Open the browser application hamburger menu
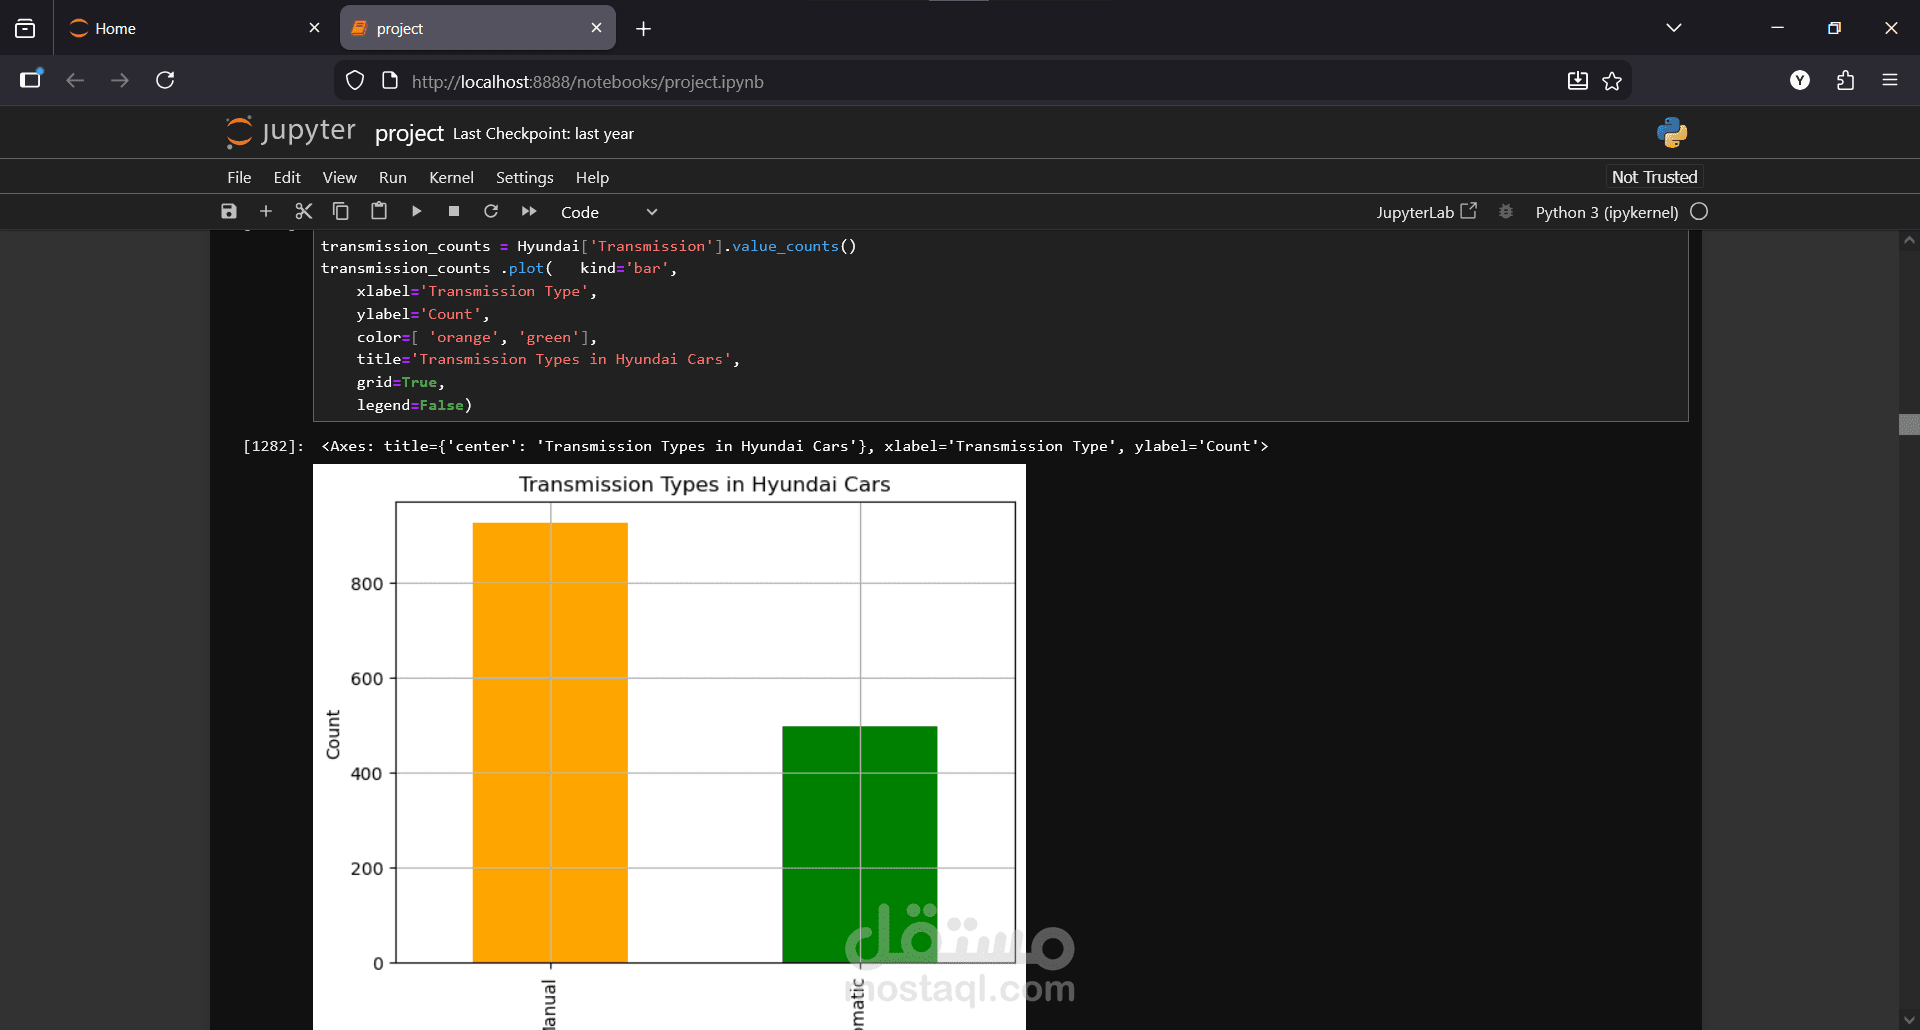1920x1030 pixels. 1890,80
